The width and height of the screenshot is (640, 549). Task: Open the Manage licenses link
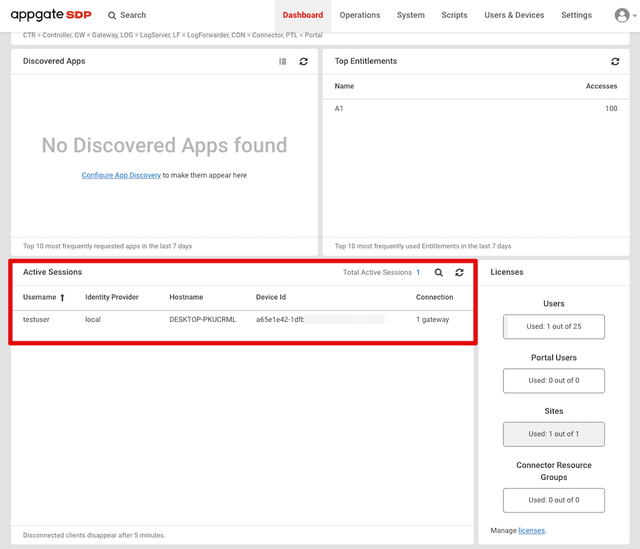click(x=531, y=531)
